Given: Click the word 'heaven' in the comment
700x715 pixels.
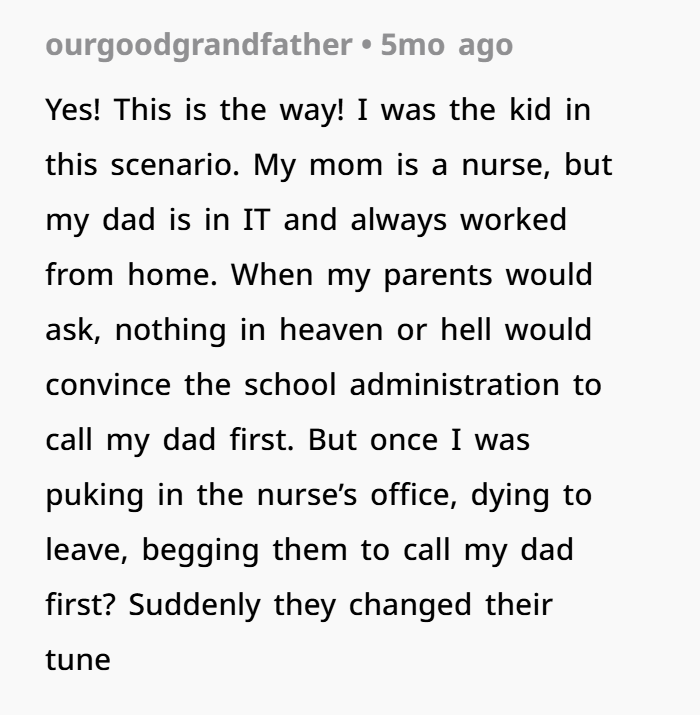Looking at the screenshot, I should point(331,330).
